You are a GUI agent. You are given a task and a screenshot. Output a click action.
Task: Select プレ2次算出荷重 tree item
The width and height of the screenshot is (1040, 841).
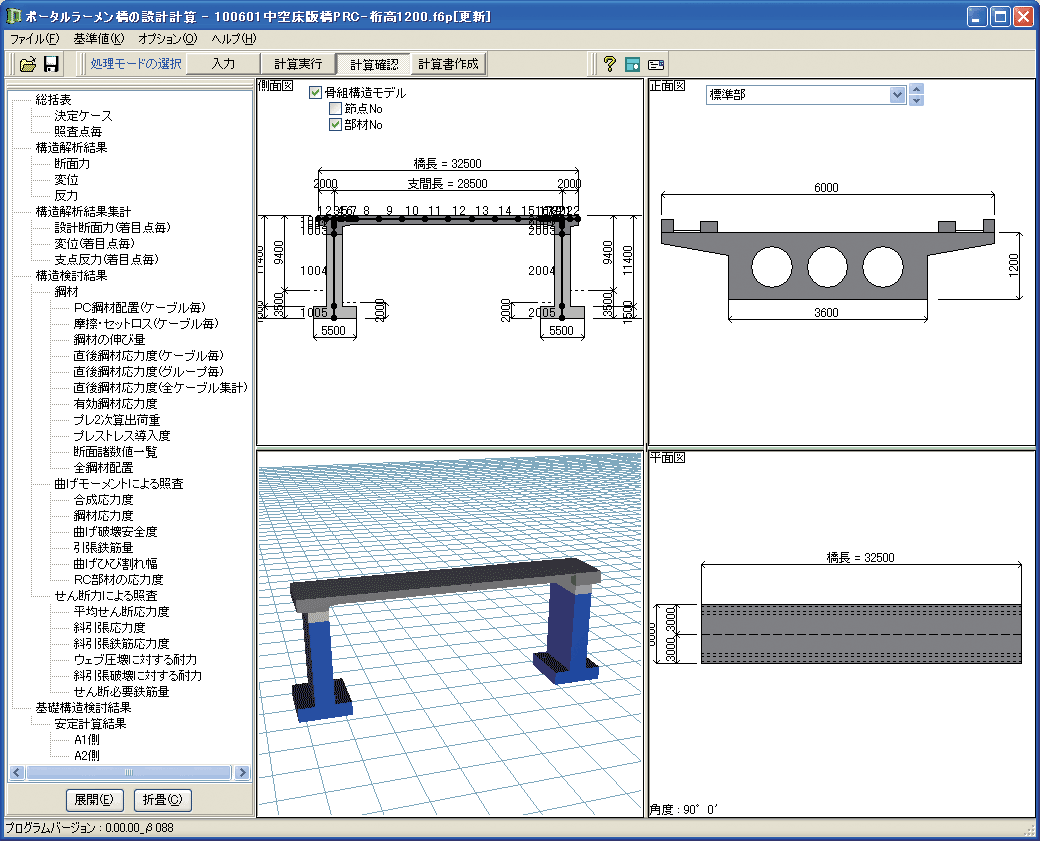[117, 420]
